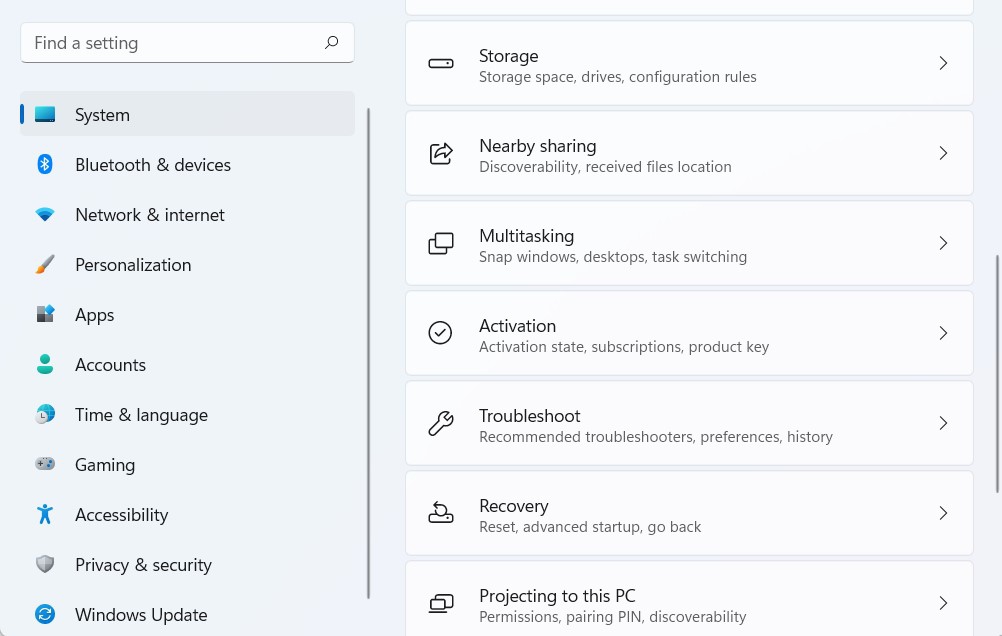The image size is (1002, 636).
Task: Click the Network & internet Wi-Fi icon
Action: tap(45, 214)
